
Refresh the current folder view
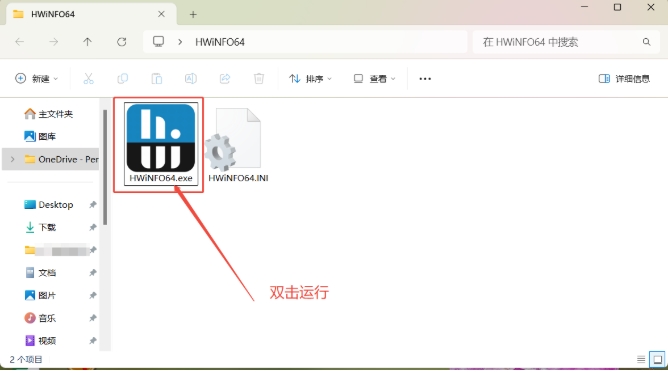[121, 42]
